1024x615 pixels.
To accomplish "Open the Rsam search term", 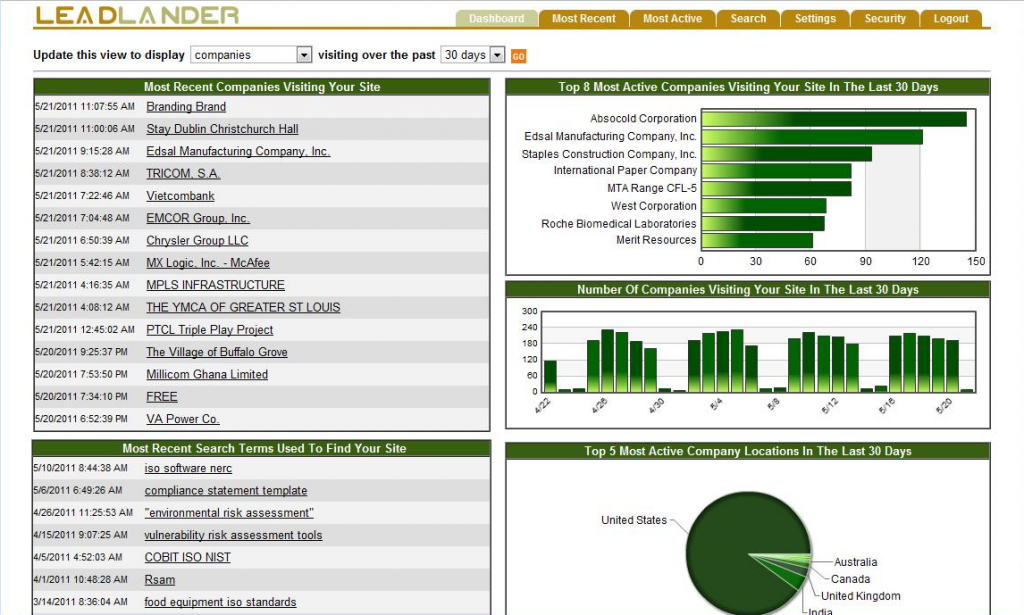I will pyautogui.click(x=159, y=579).
